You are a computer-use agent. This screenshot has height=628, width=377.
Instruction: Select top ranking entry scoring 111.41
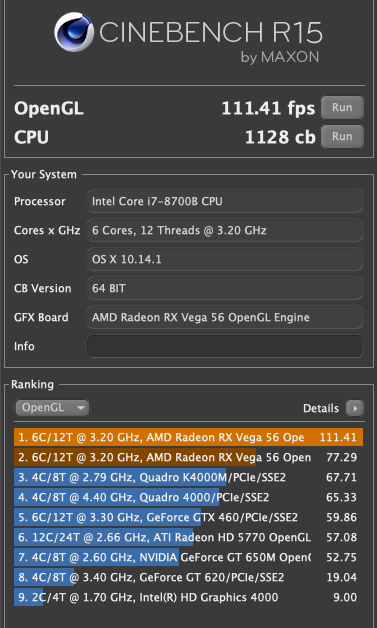click(x=188, y=437)
